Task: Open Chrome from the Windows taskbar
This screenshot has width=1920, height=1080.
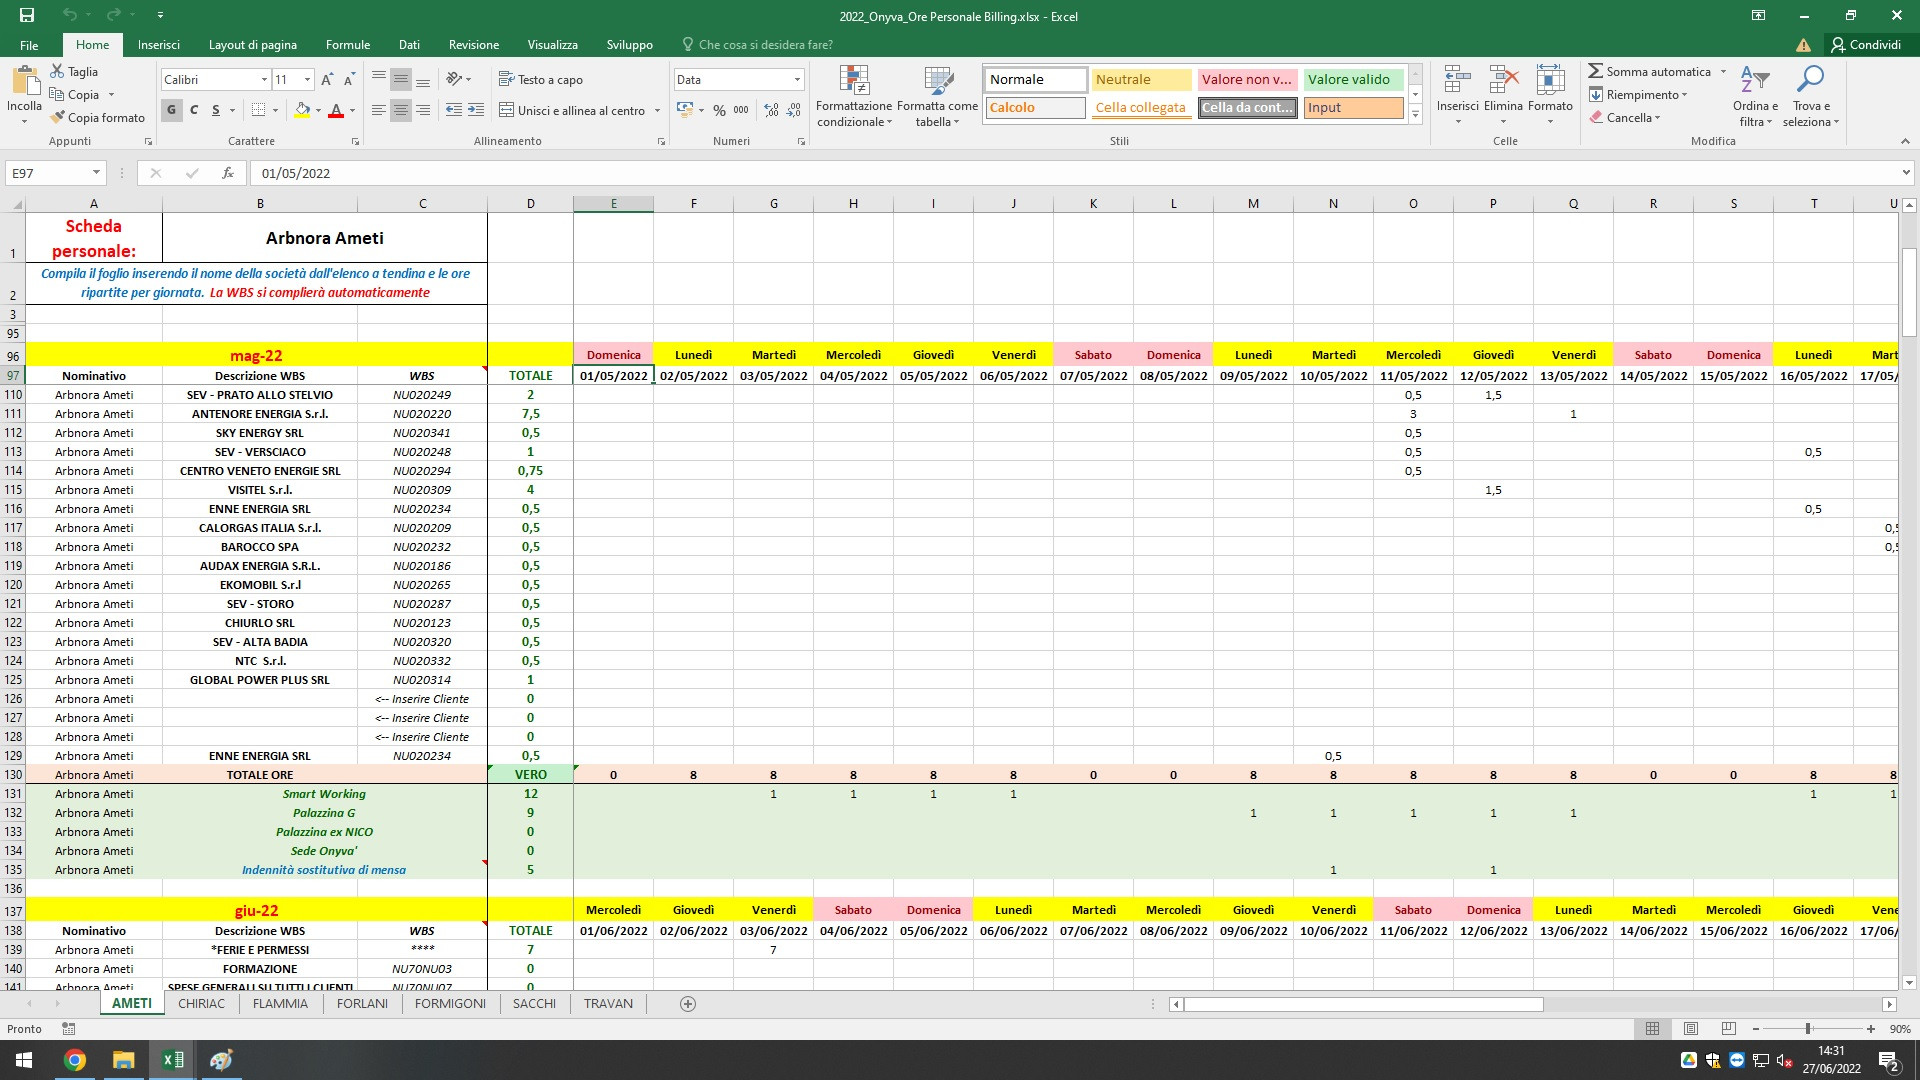Action: tap(75, 1059)
